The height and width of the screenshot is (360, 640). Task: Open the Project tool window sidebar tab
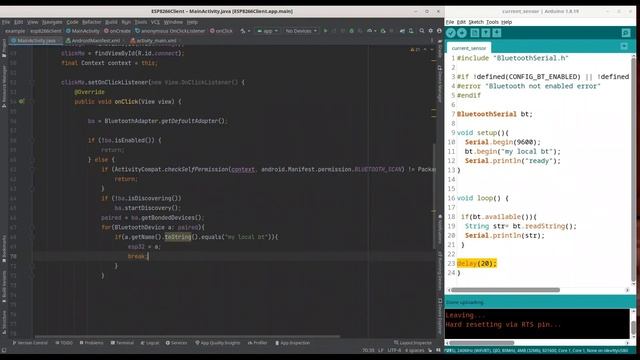click(x=4, y=47)
